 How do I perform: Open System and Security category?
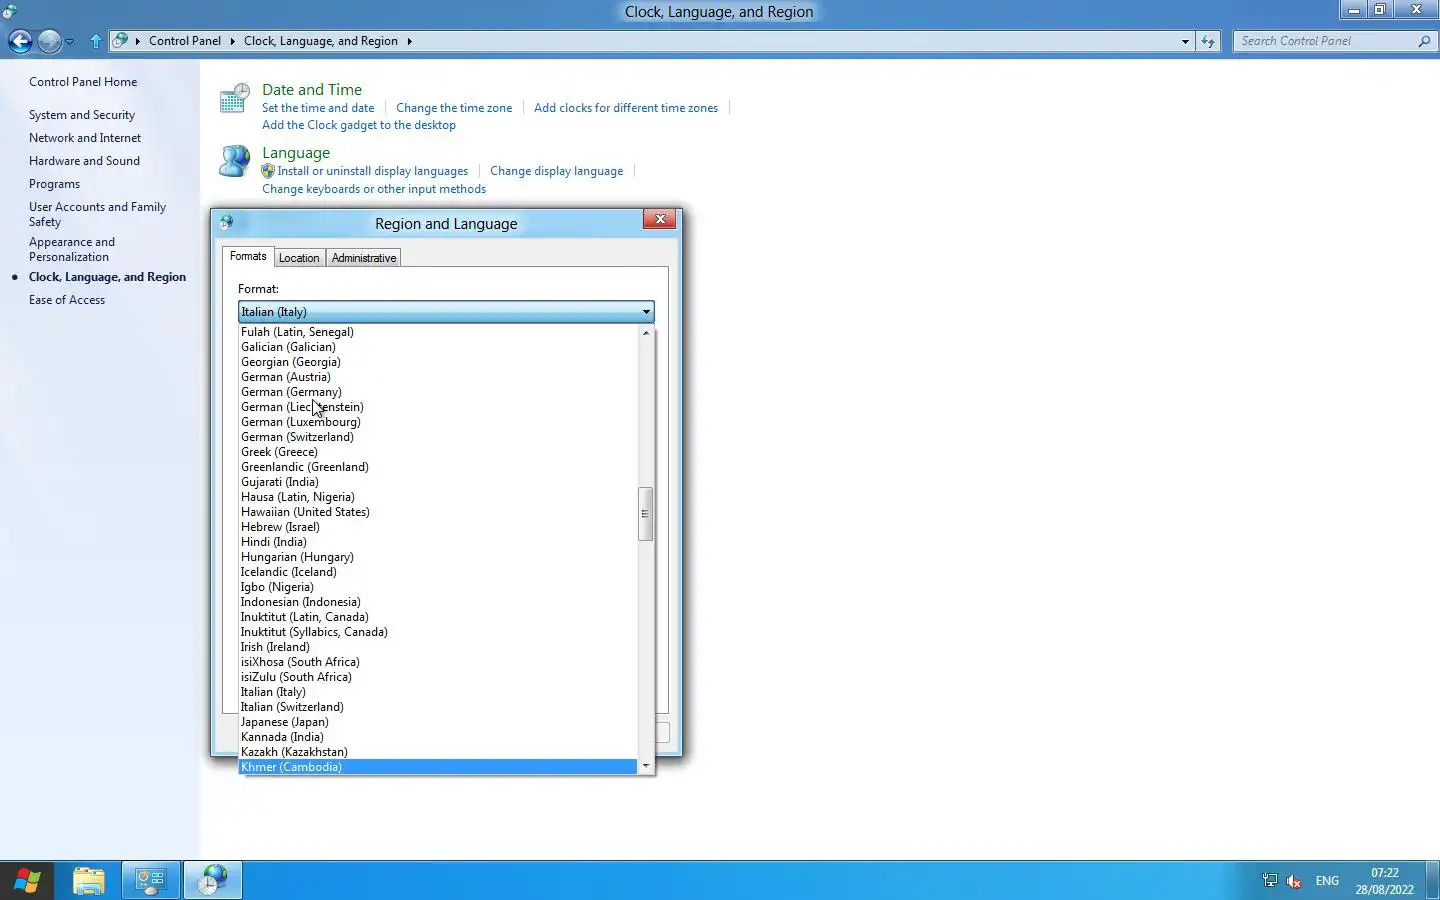pyautogui.click(x=82, y=115)
